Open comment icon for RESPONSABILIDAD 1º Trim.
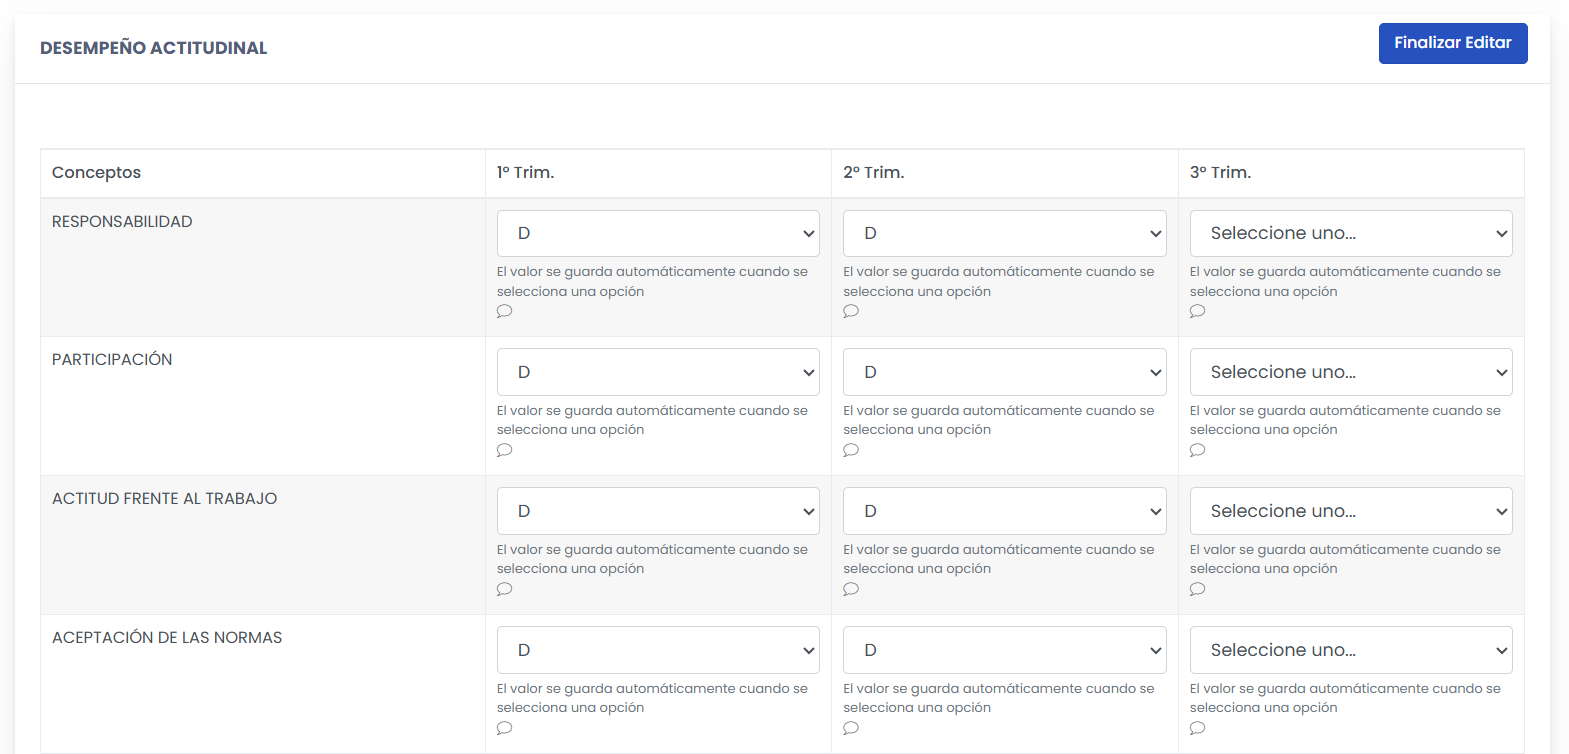 pos(504,311)
